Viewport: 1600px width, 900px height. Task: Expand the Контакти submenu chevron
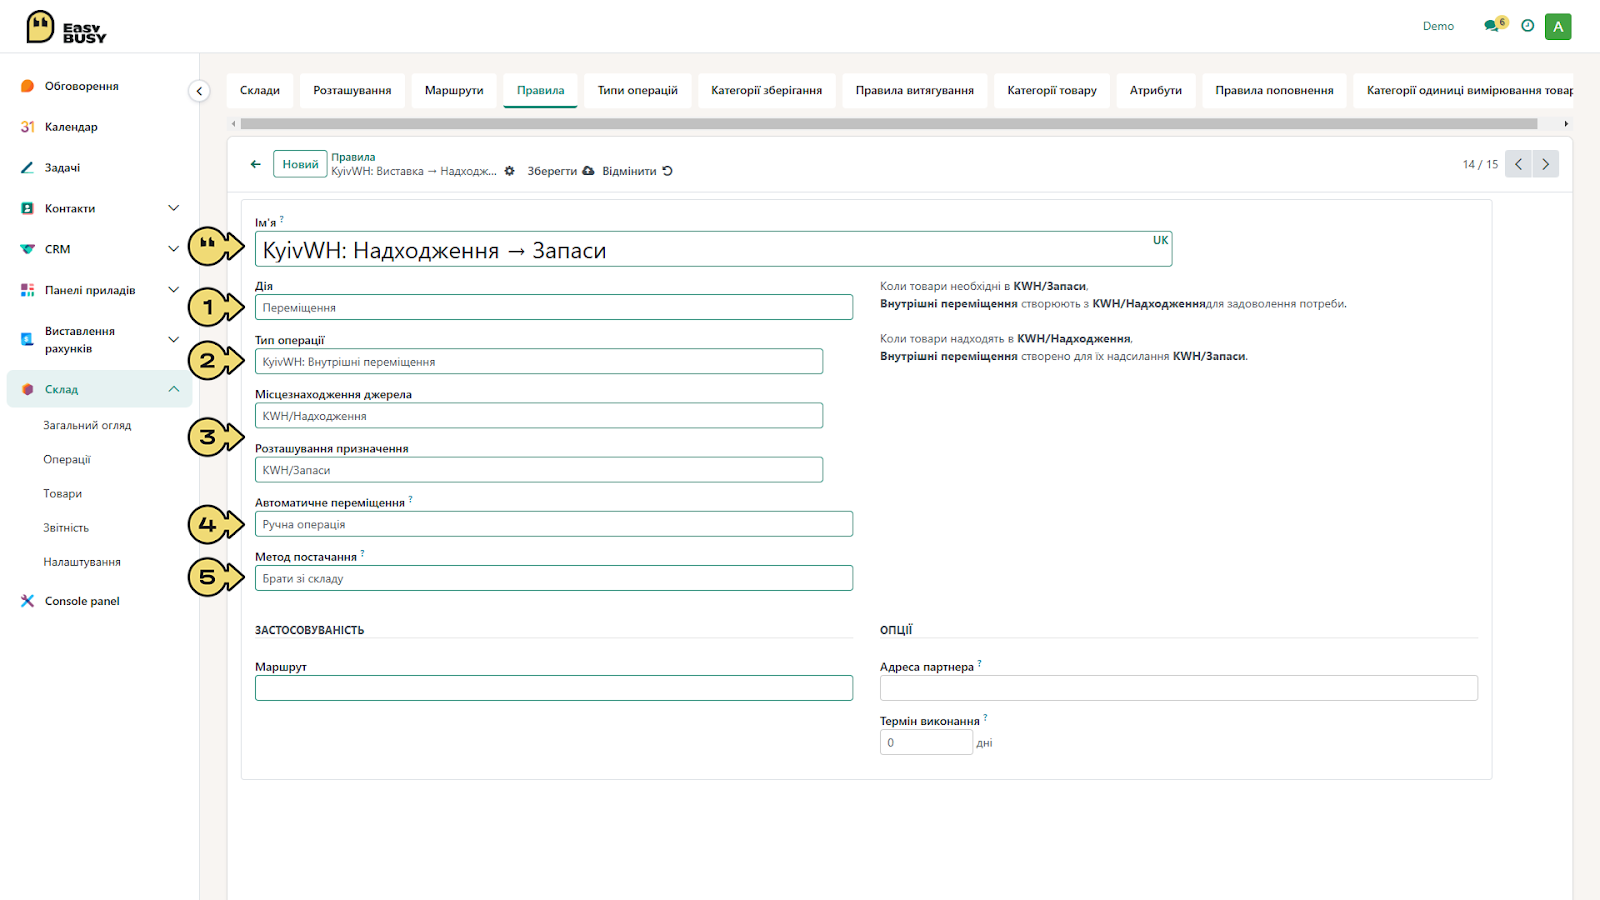pyautogui.click(x=174, y=208)
